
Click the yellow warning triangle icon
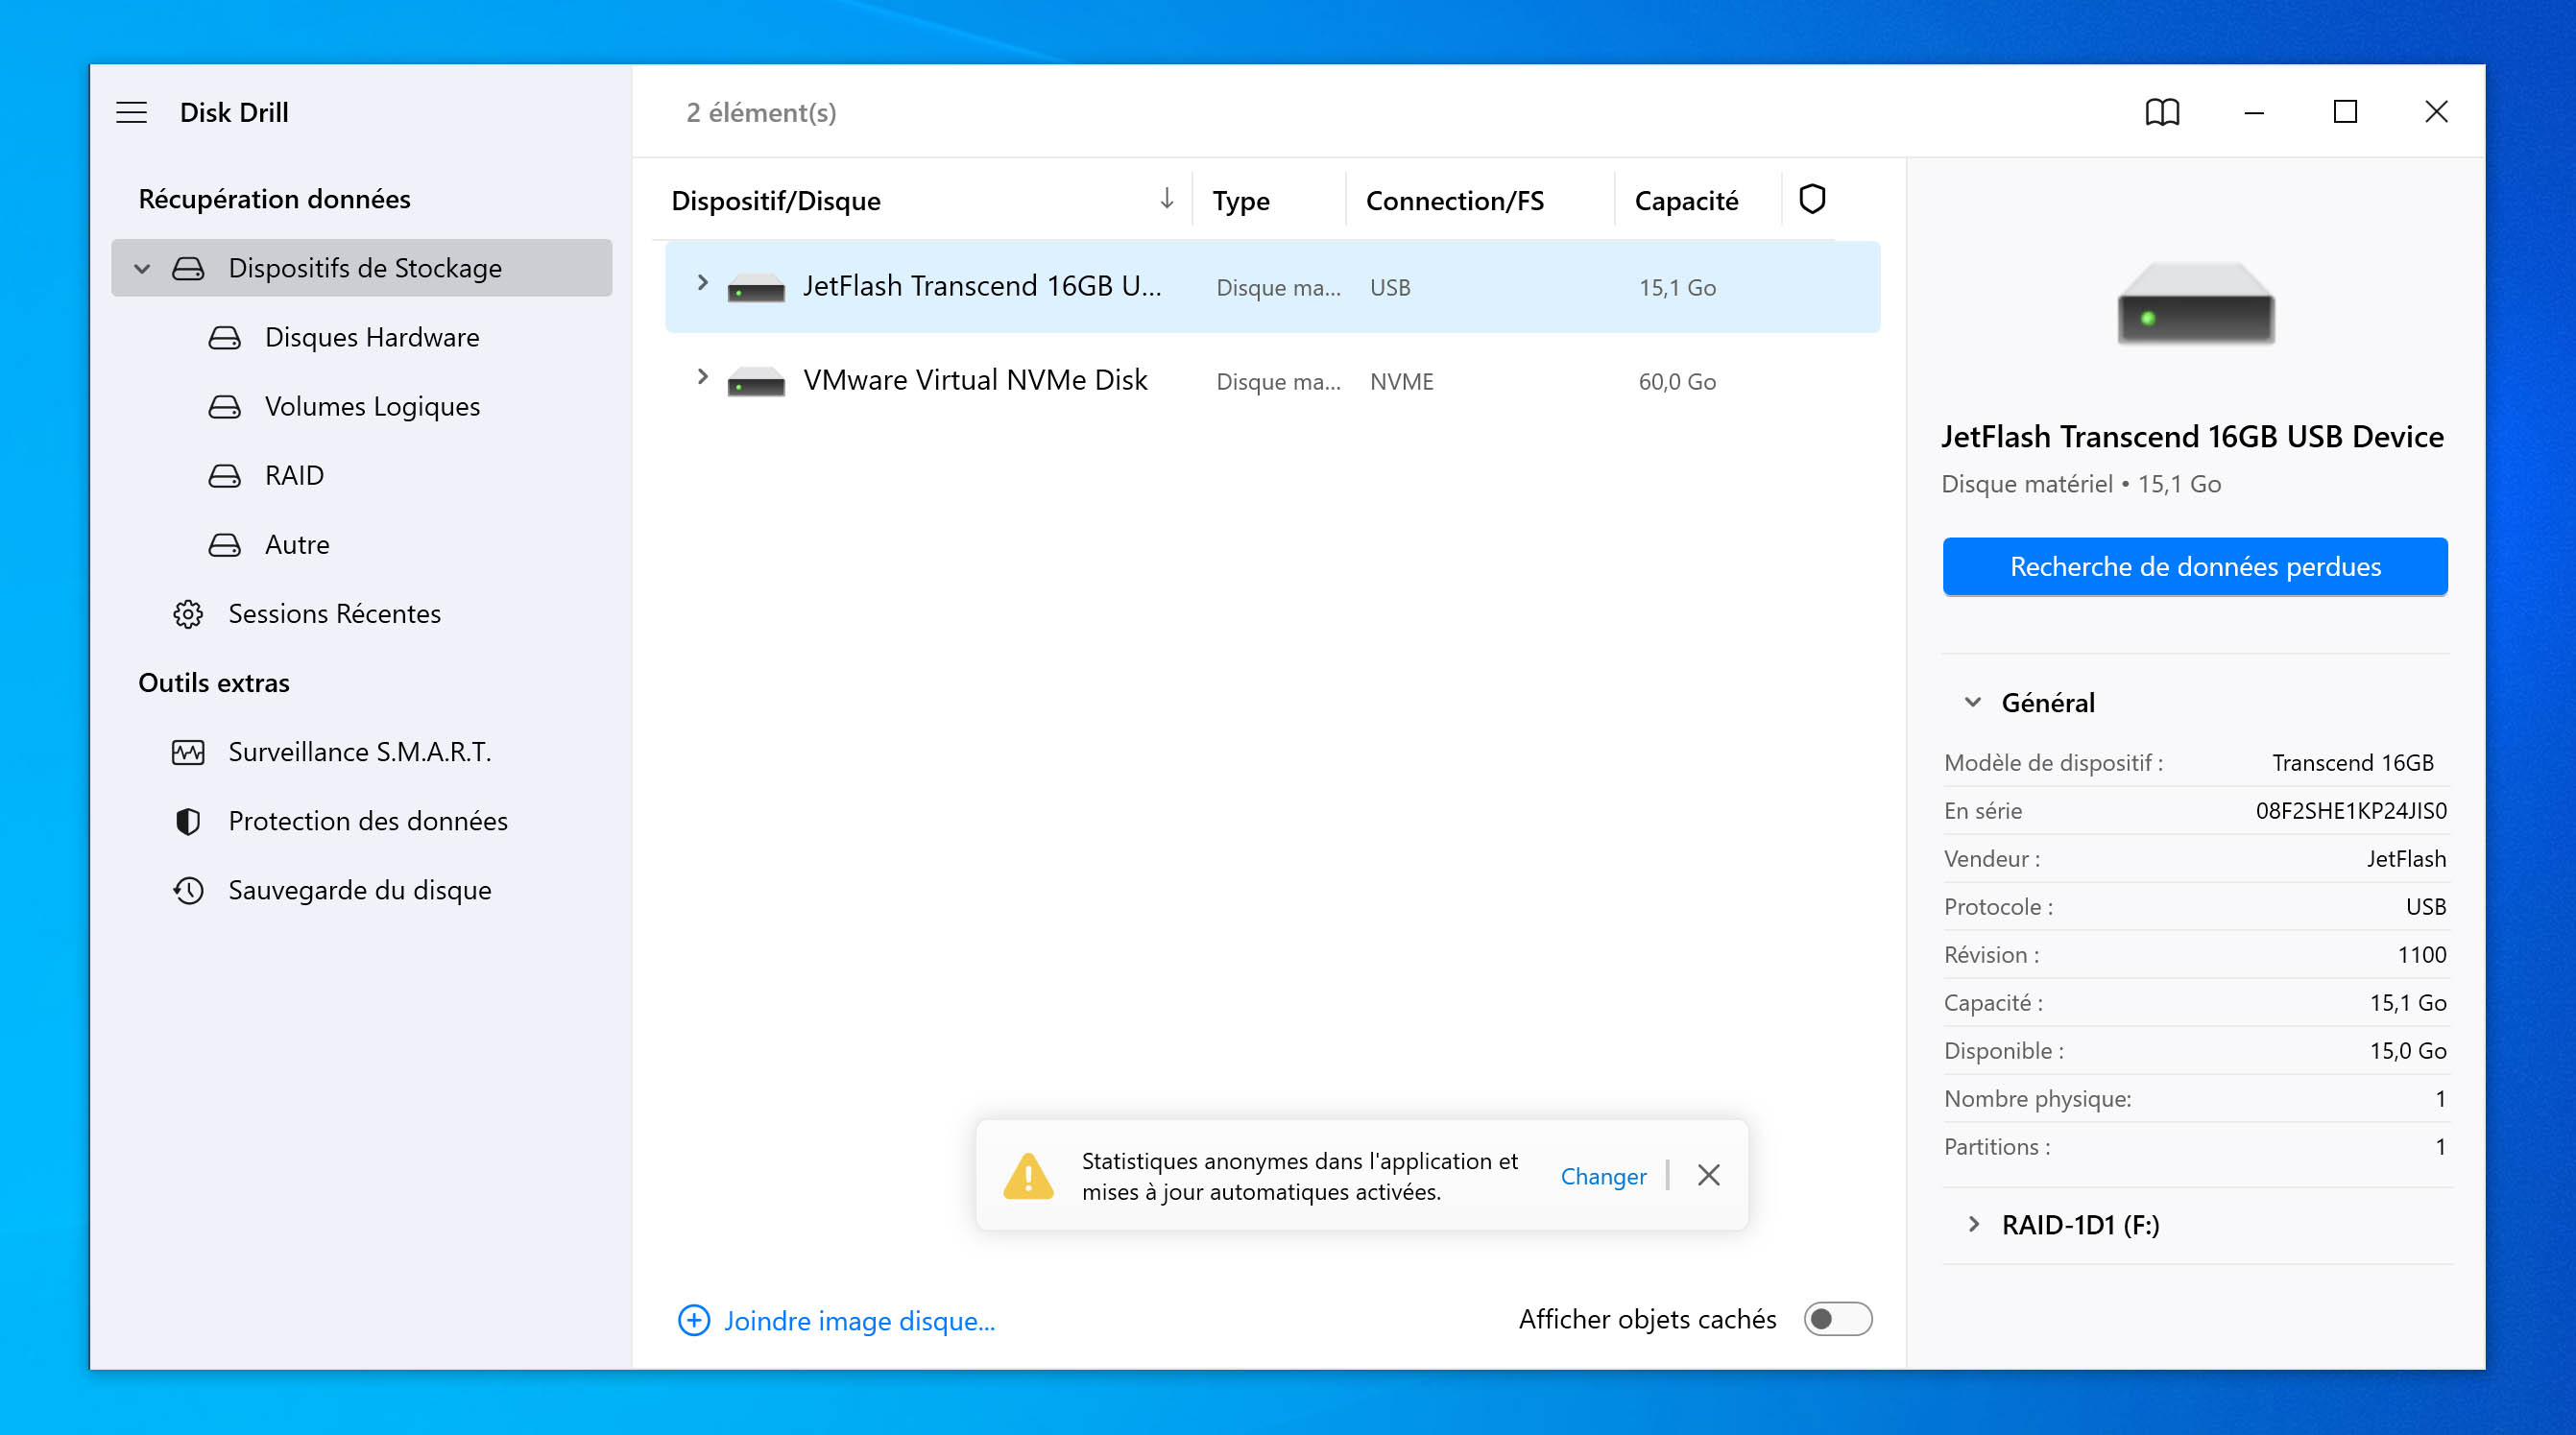[x=1028, y=1176]
